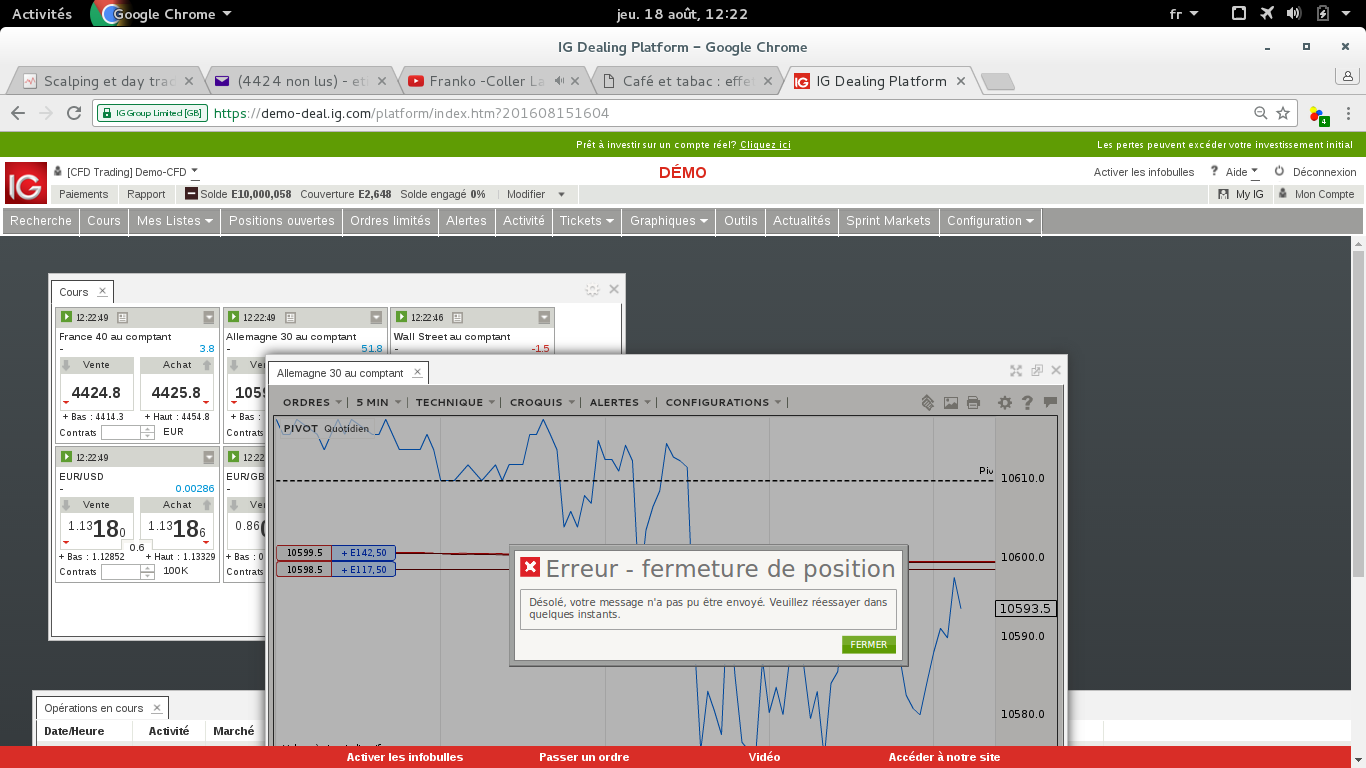
Task: Open chart settings gear icon
Action: coord(1005,402)
